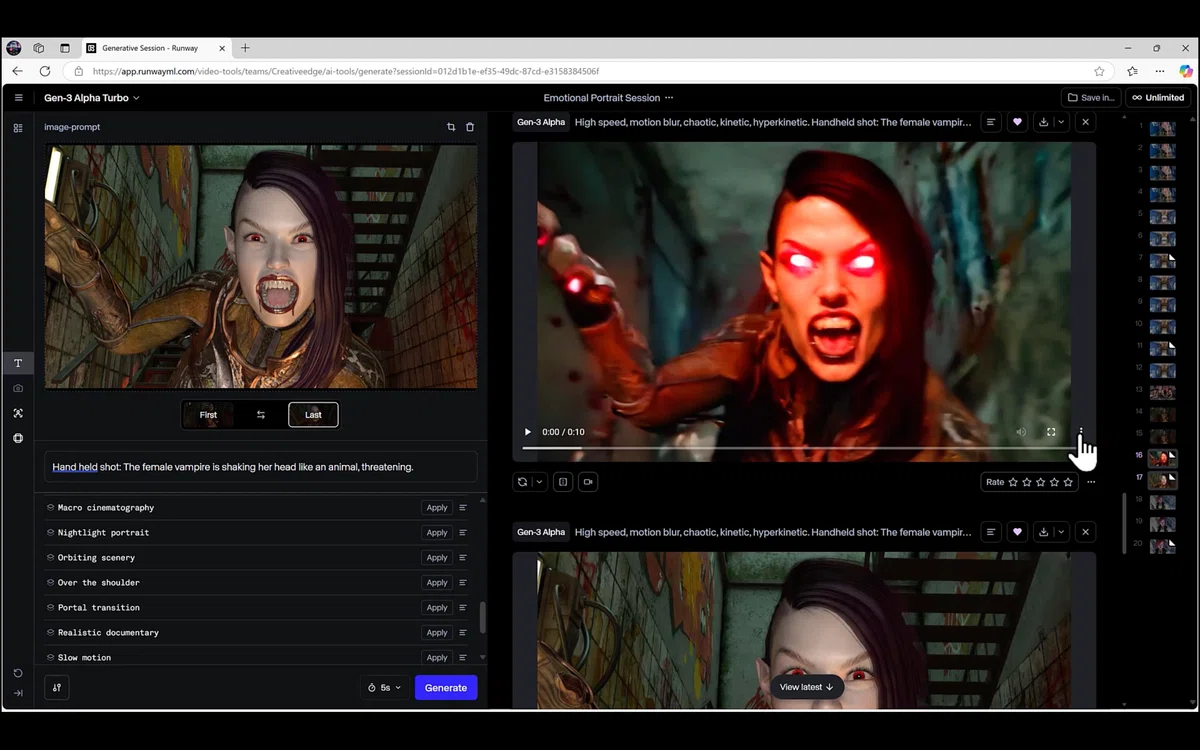
Task: Collapse the sidebar with arrow icon
Action: coord(18,693)
